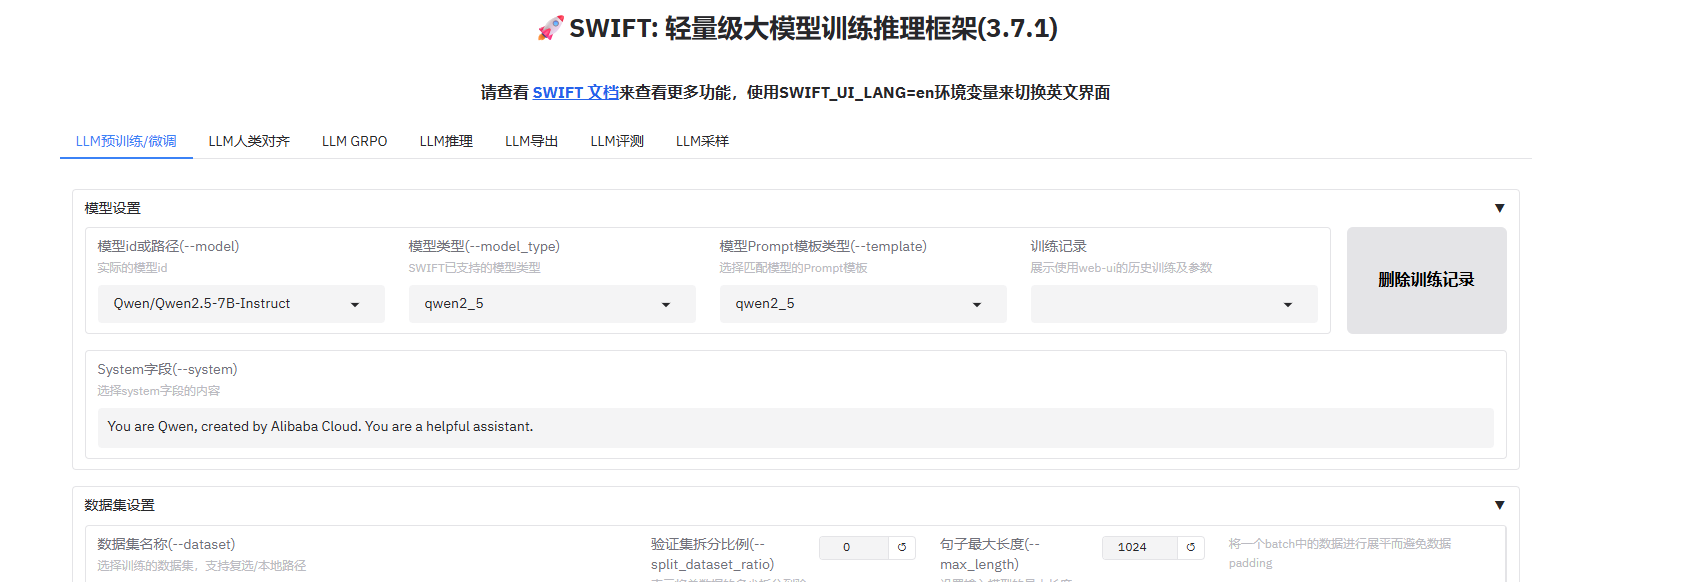This screenshot has height=582, width=1686.
Task: Click the 实际的模型id hint text
Action: [x=132, y=268]
